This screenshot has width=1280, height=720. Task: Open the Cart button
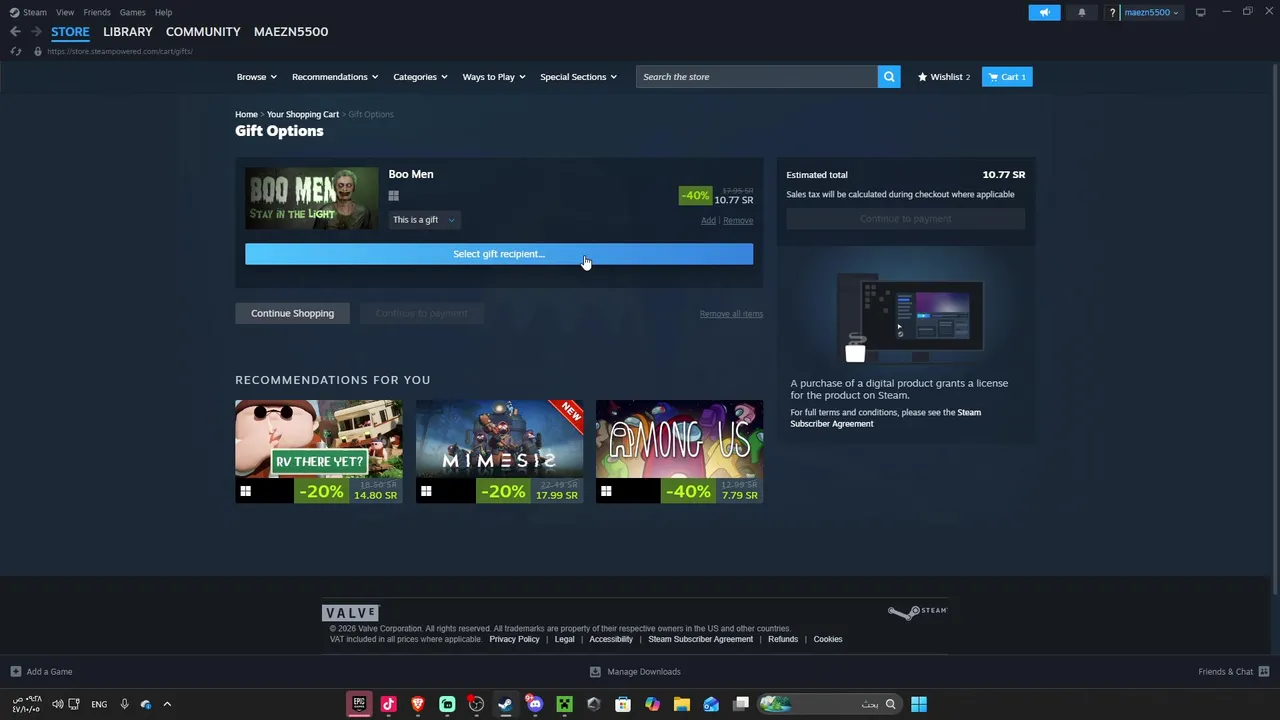(x=1007, y=77)
